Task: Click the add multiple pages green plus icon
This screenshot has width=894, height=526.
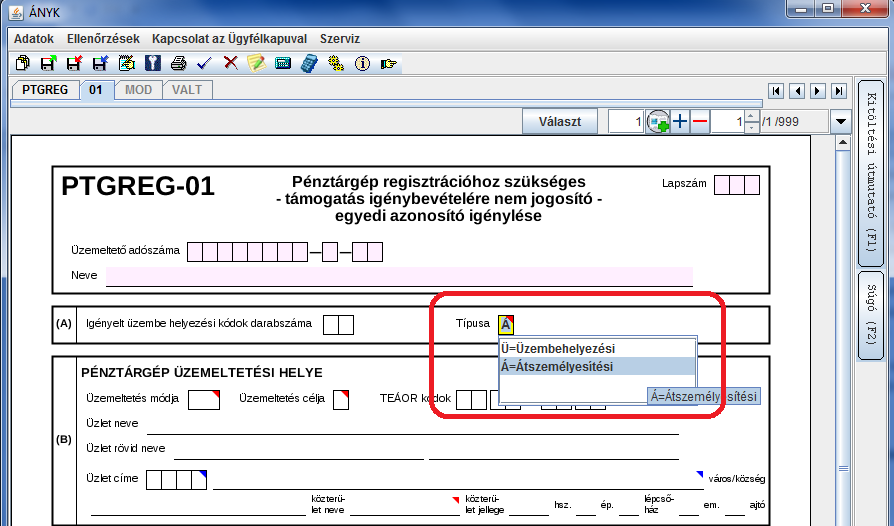Action: (658, 121)
